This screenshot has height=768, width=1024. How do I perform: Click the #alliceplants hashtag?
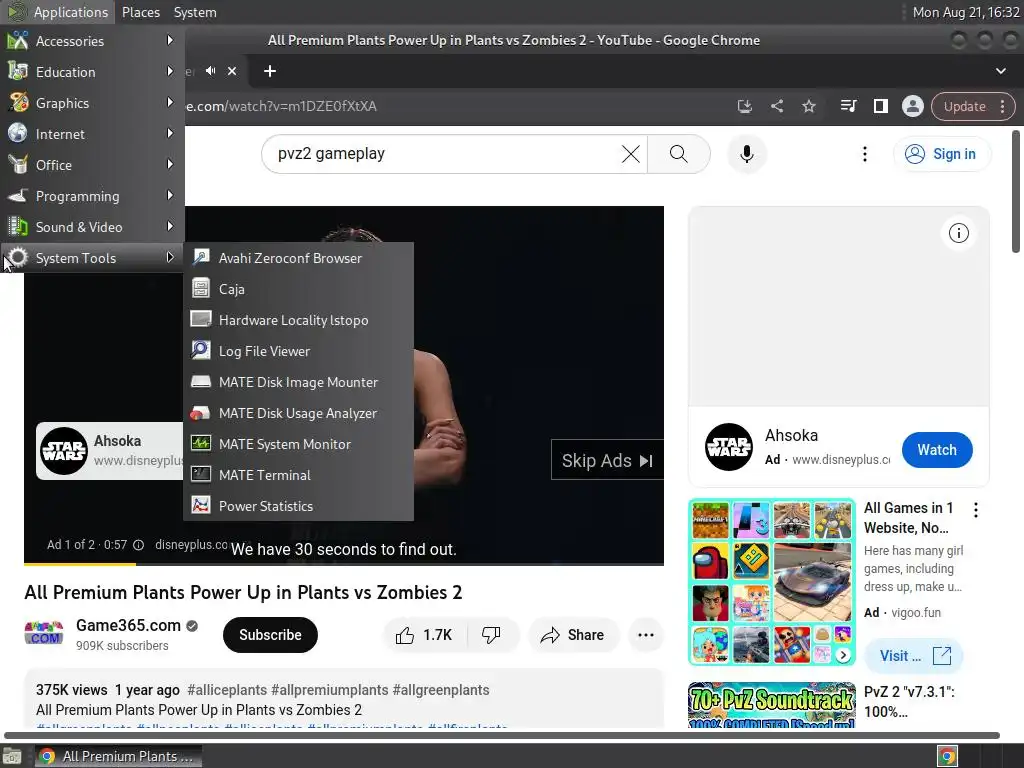pos(227,690)
